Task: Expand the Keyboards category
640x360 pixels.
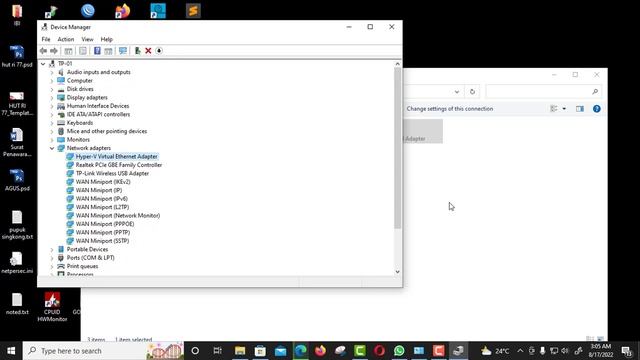Action: pyautogui.click(x=52, y=123)
